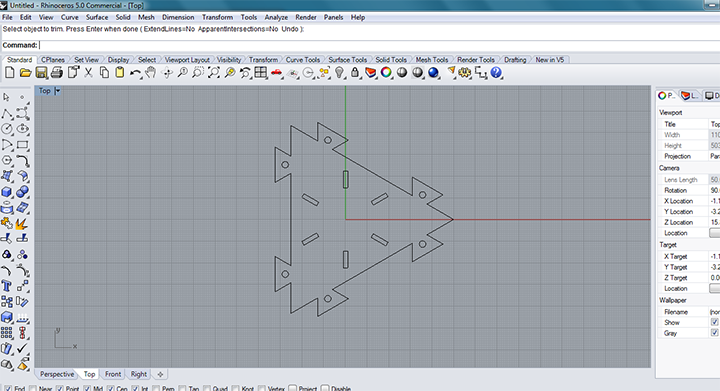Toggle the Cen osnap checkbox
Viewport: 720px width, 391px height.
coord(110,389)
